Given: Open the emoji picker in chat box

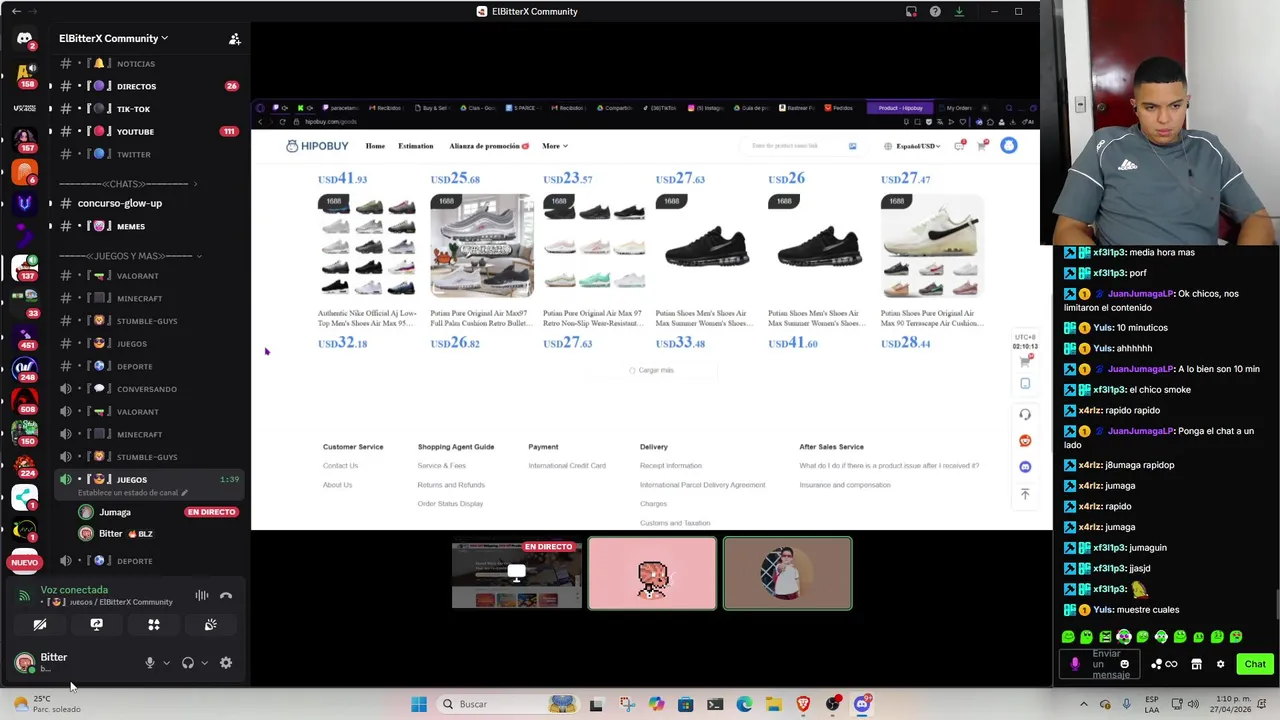Looking at the screenshot, I should coord(1125,664).
